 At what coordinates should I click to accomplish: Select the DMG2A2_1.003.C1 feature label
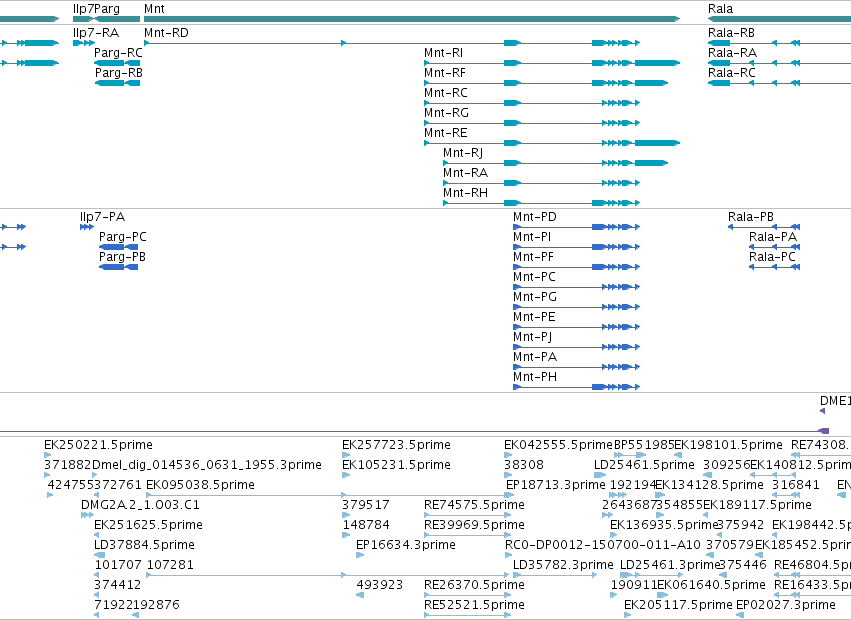pyautogui.click(x=140, y=505)
